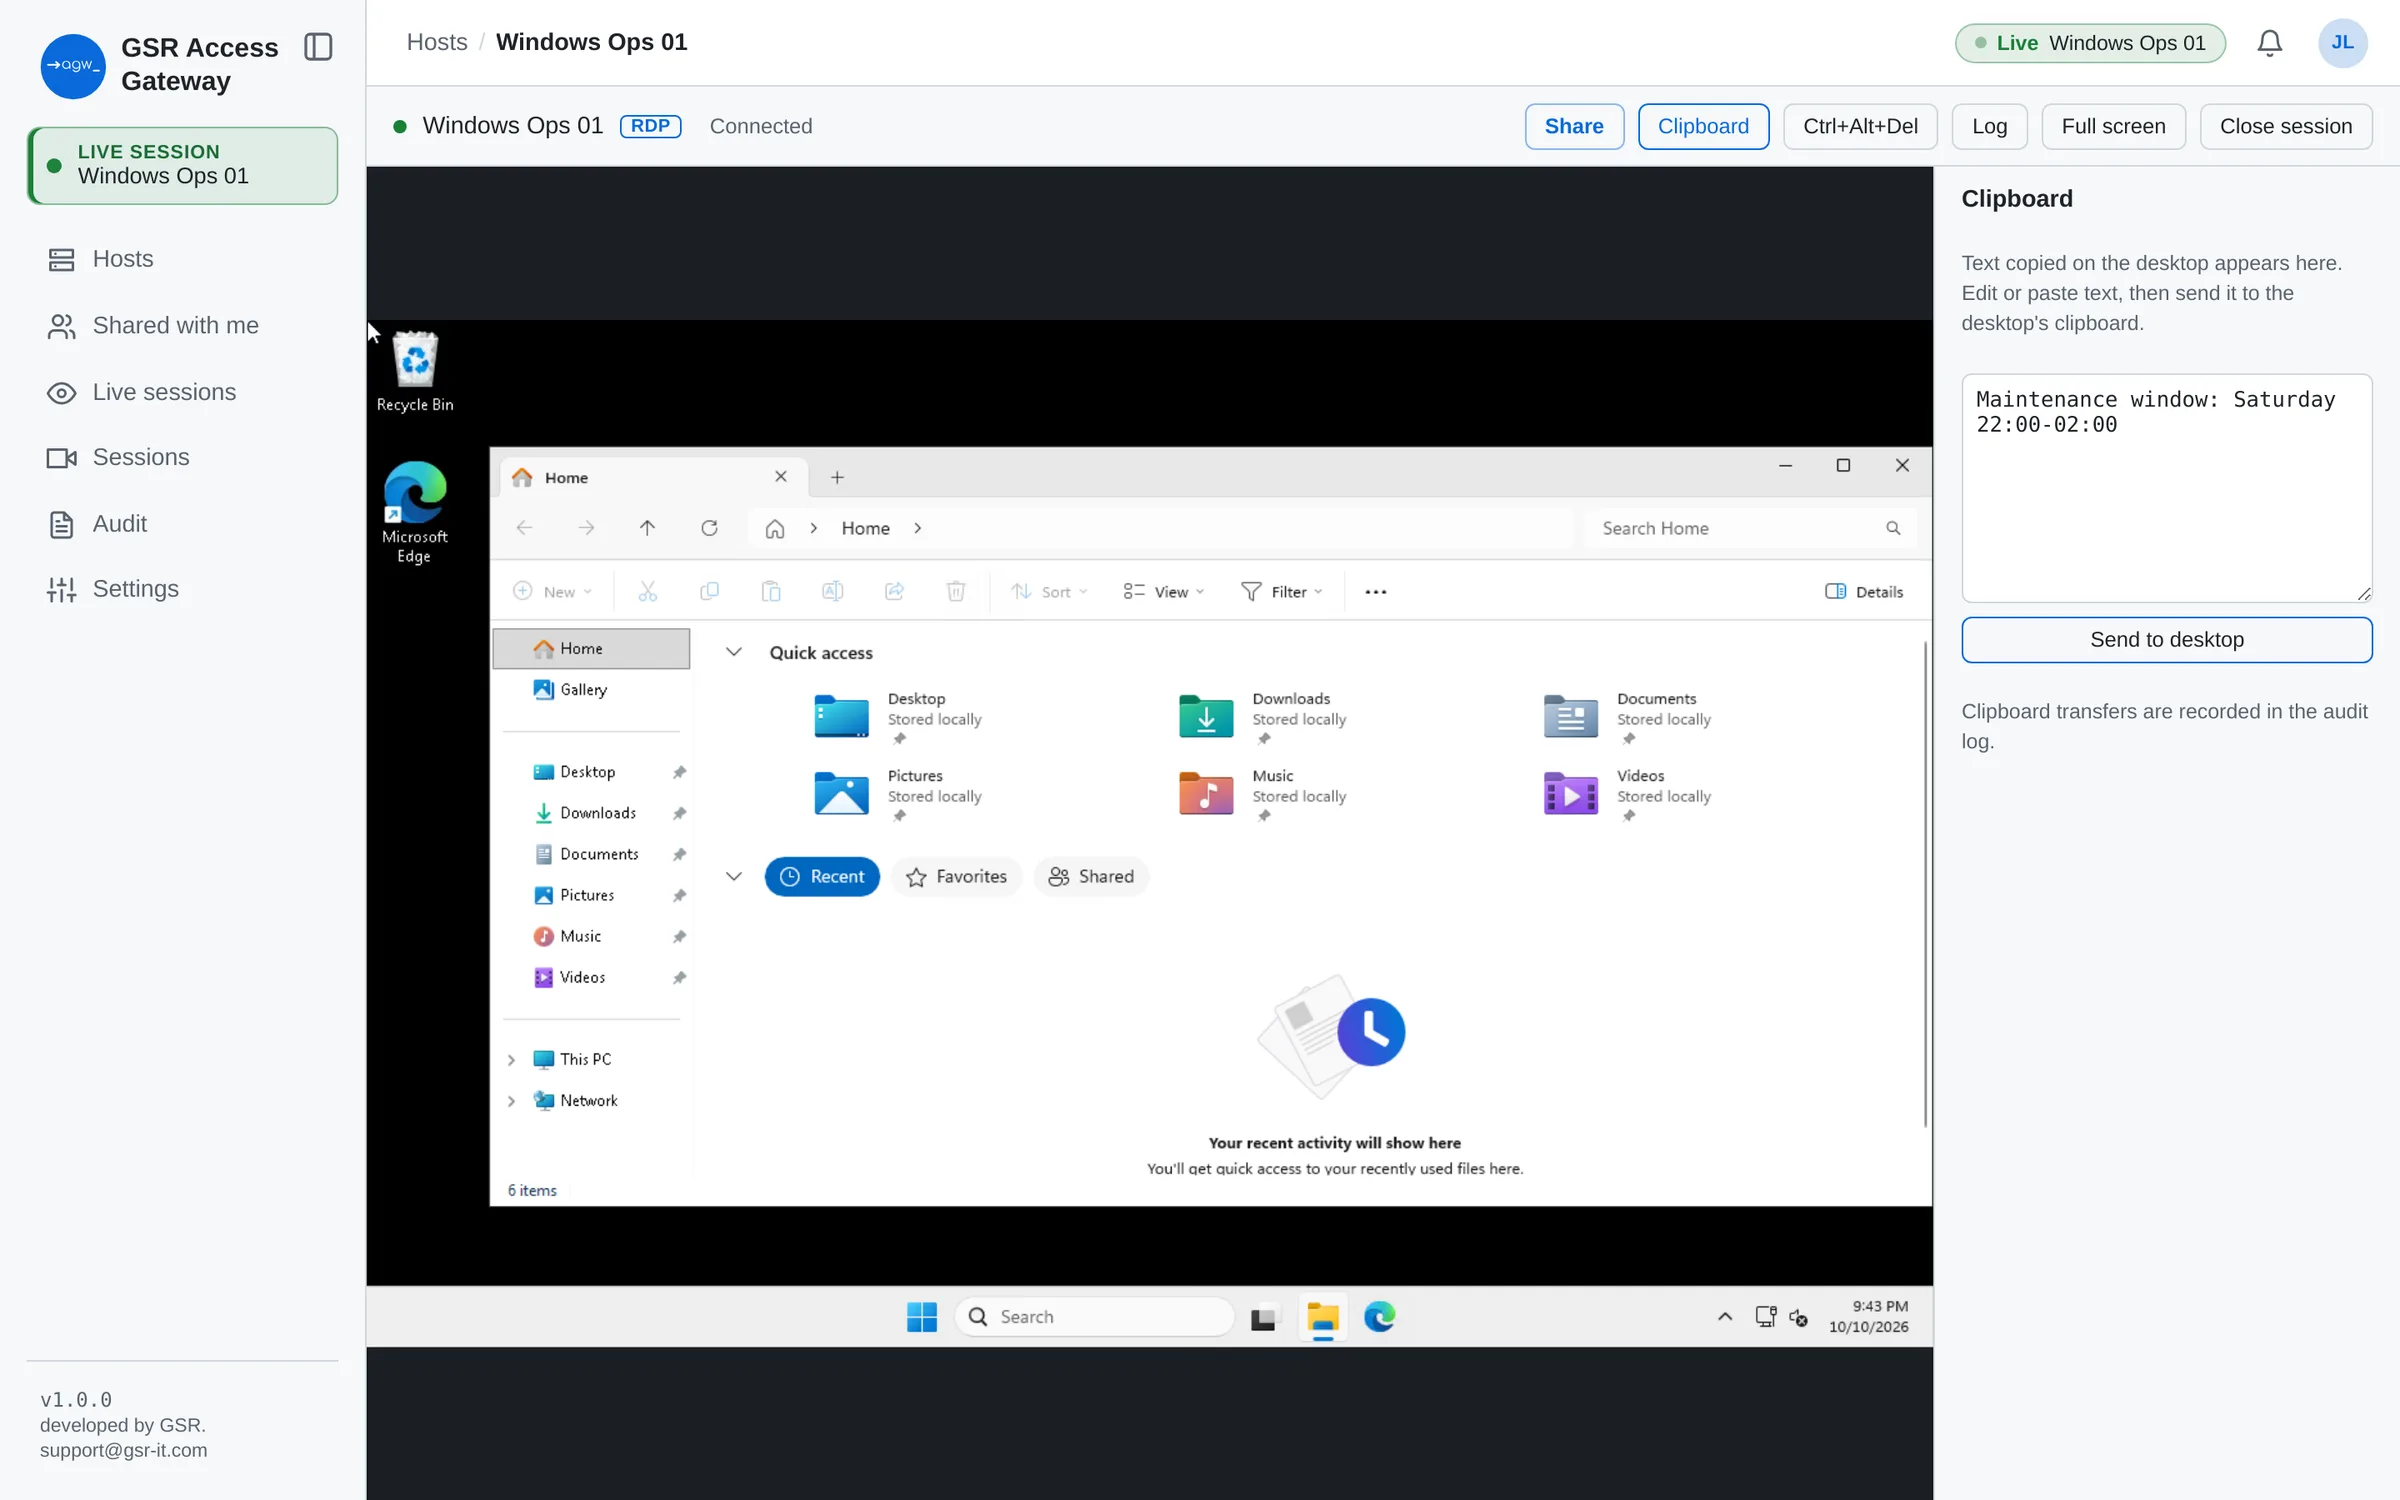
Task: Click the Search Home field
Action: (x=1750, y=528)
